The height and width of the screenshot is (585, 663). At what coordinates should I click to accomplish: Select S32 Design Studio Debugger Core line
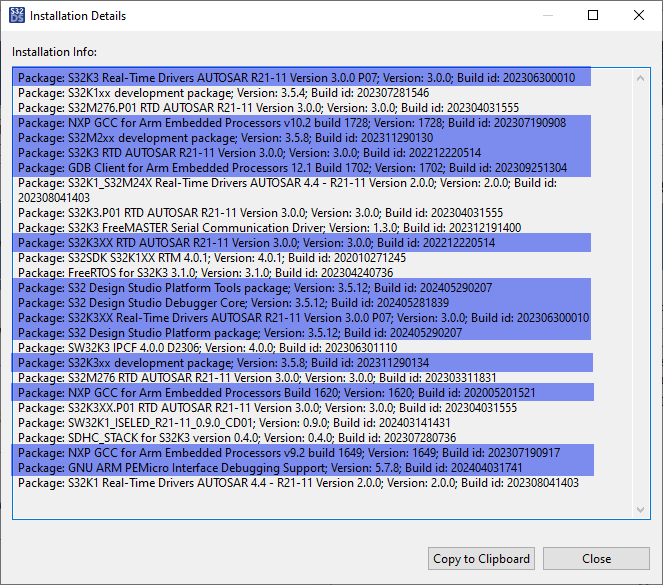coord(233,303)
